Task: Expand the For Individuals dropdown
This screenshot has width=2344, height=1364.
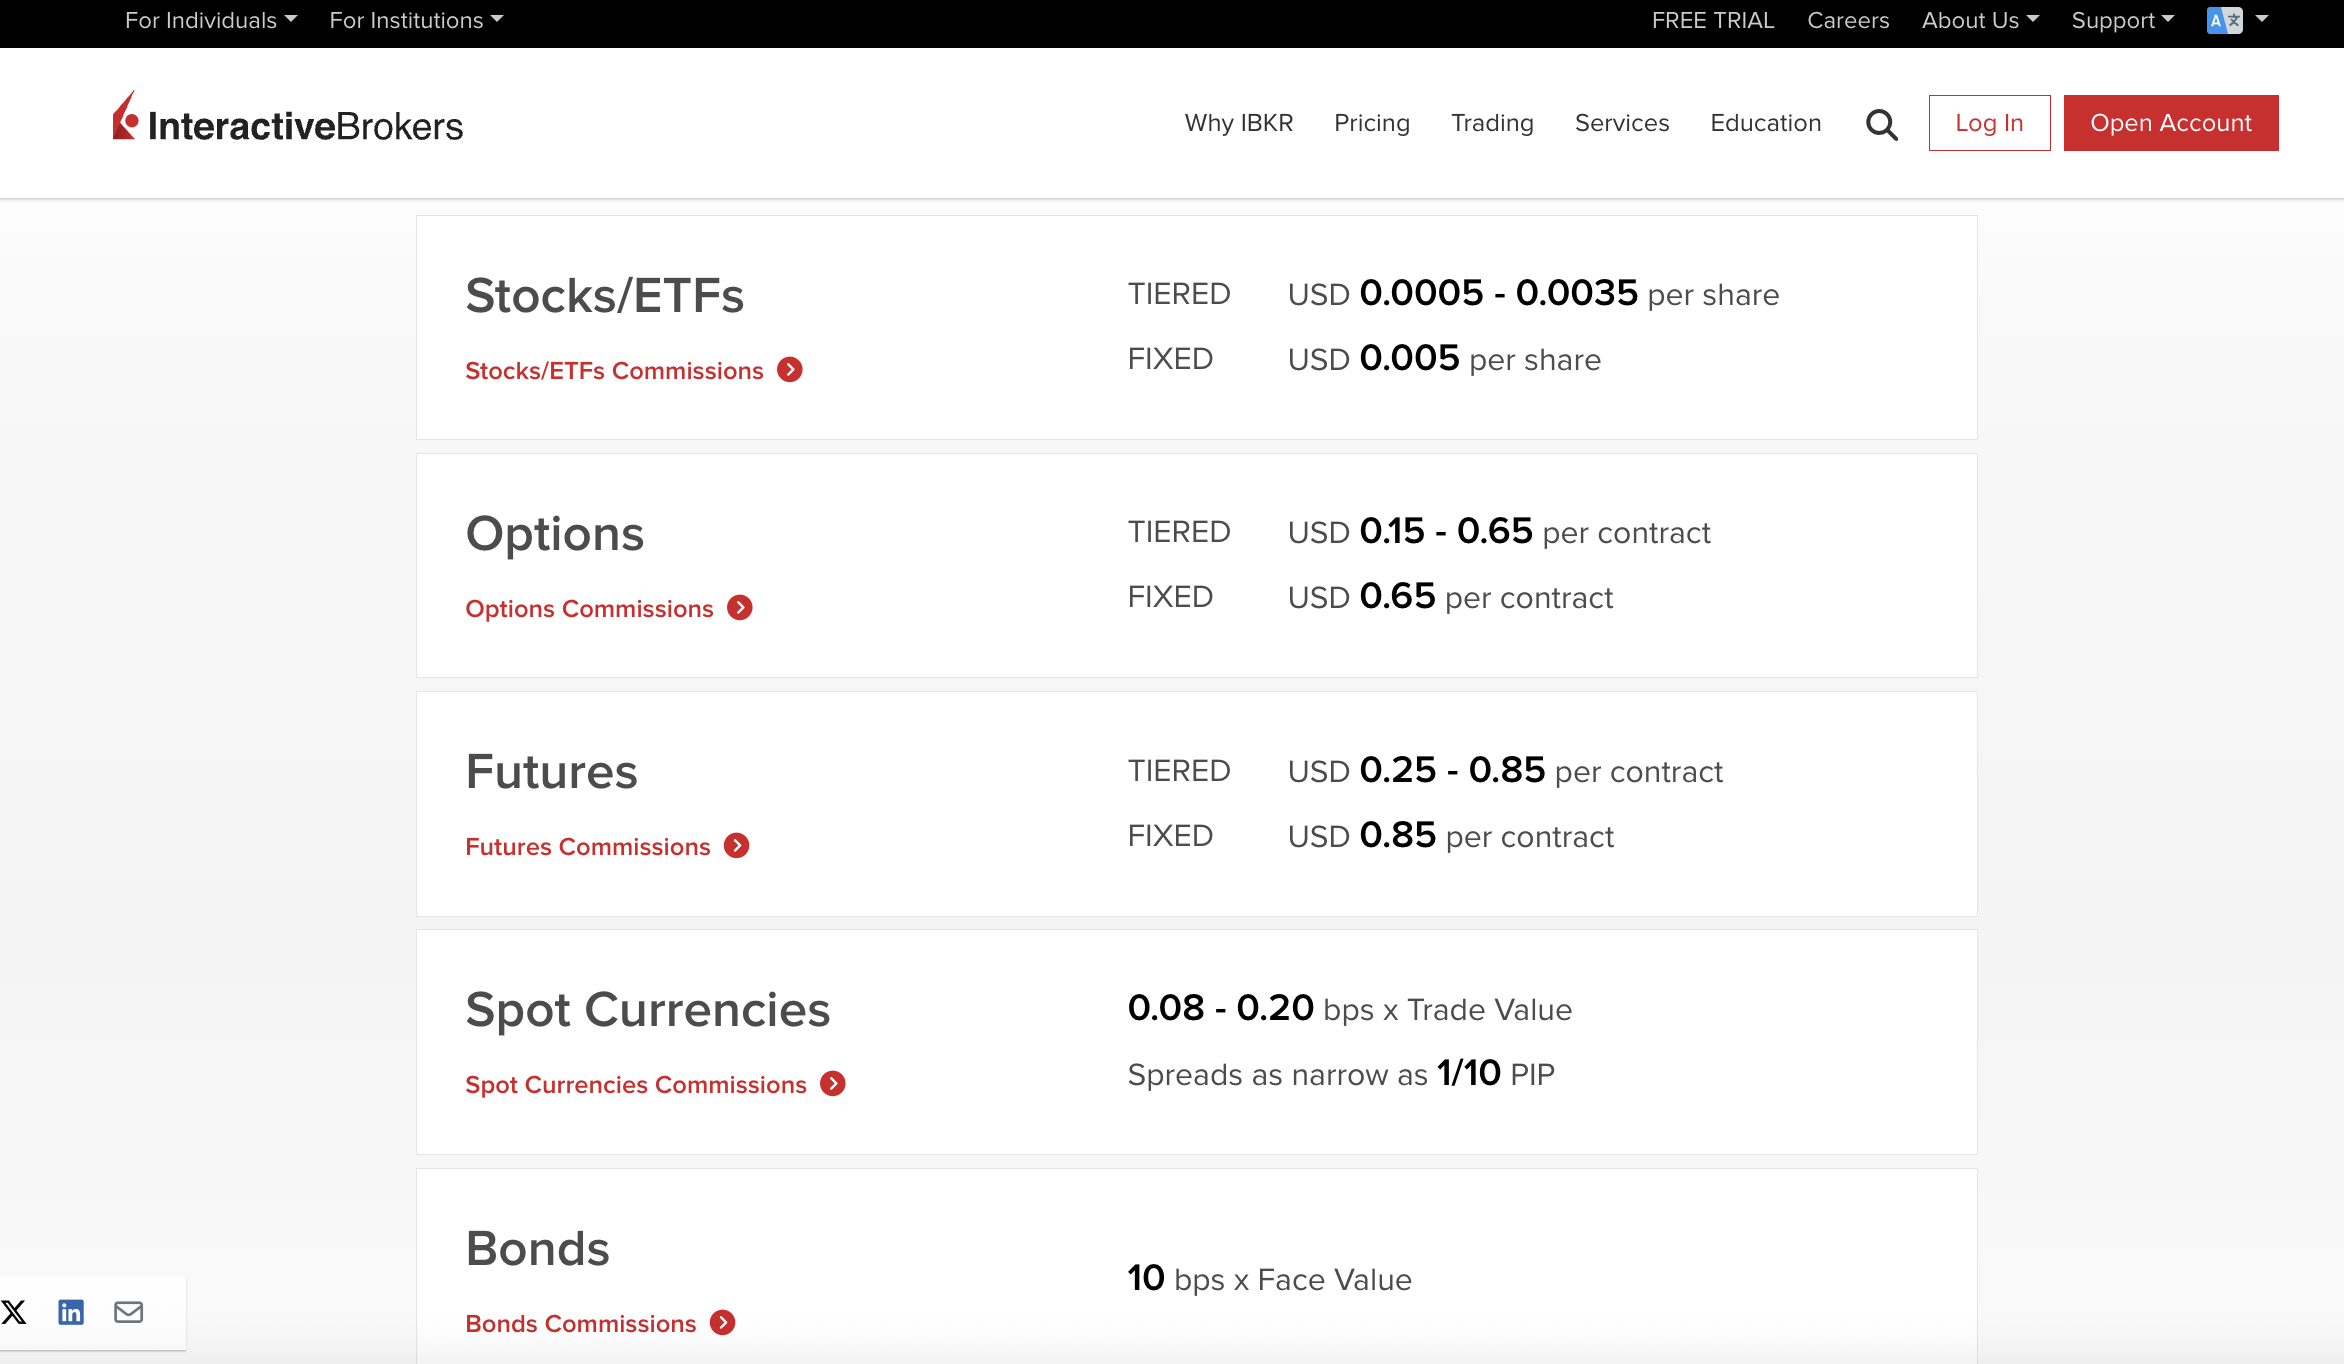Action: click(211, 20)
